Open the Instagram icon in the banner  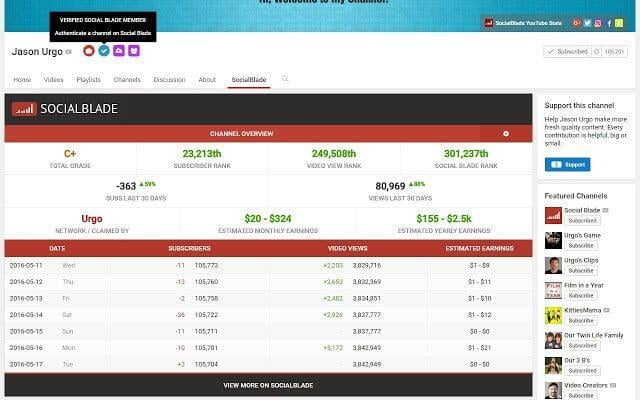click(598, 23)
